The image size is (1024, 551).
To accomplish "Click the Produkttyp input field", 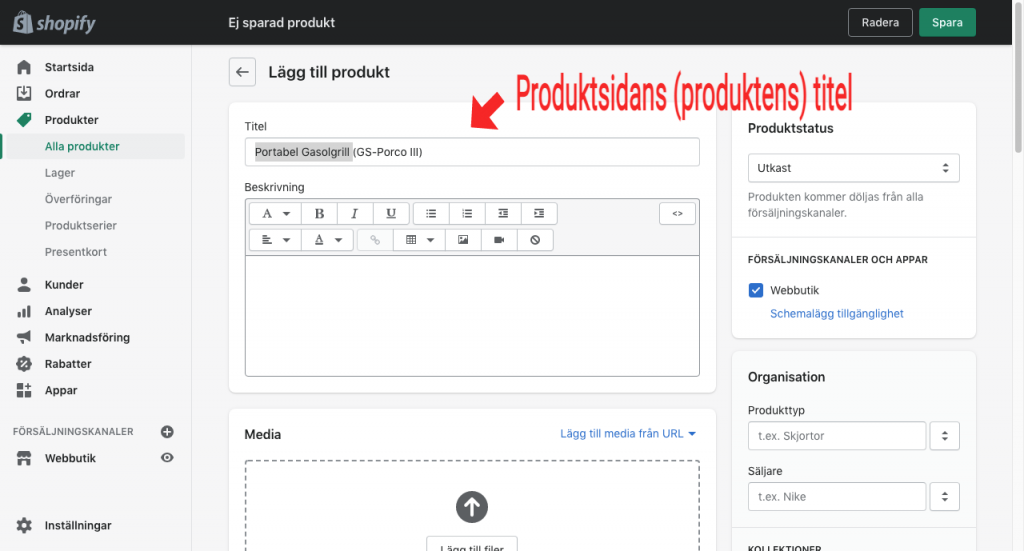I will click(837, 435).
